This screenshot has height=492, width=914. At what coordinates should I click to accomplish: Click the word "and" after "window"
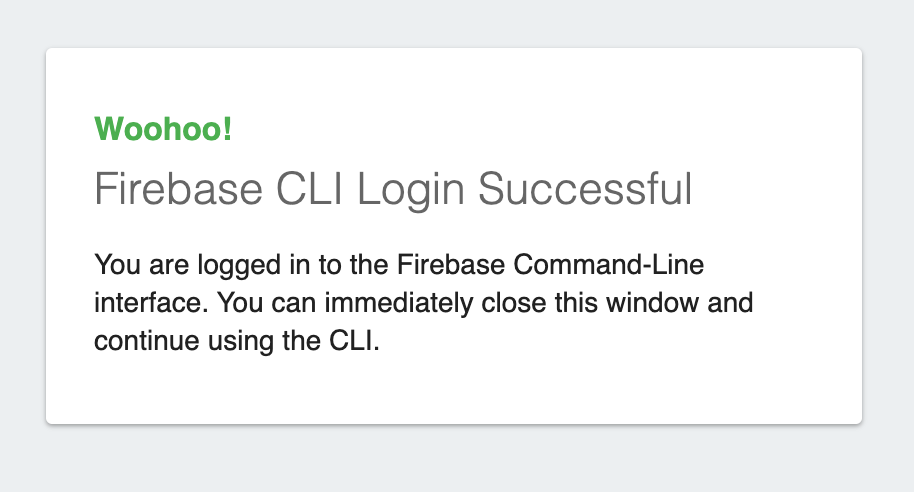click(732, 303)
